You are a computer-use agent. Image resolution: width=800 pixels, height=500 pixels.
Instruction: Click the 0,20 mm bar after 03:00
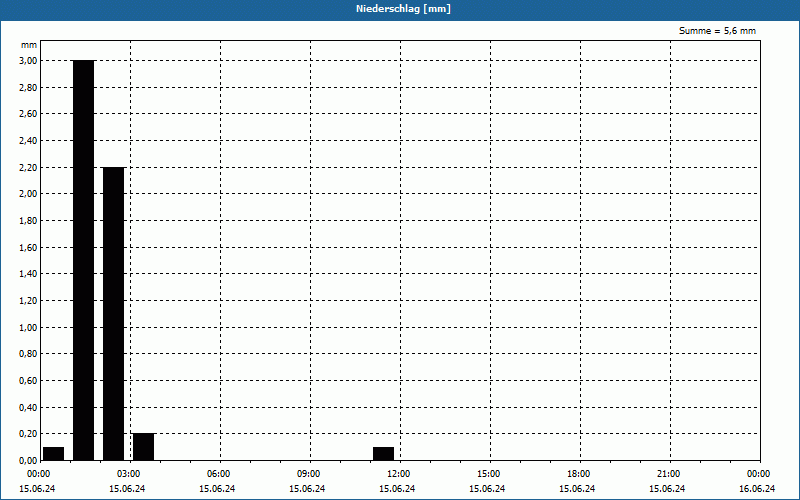(143, 447)
